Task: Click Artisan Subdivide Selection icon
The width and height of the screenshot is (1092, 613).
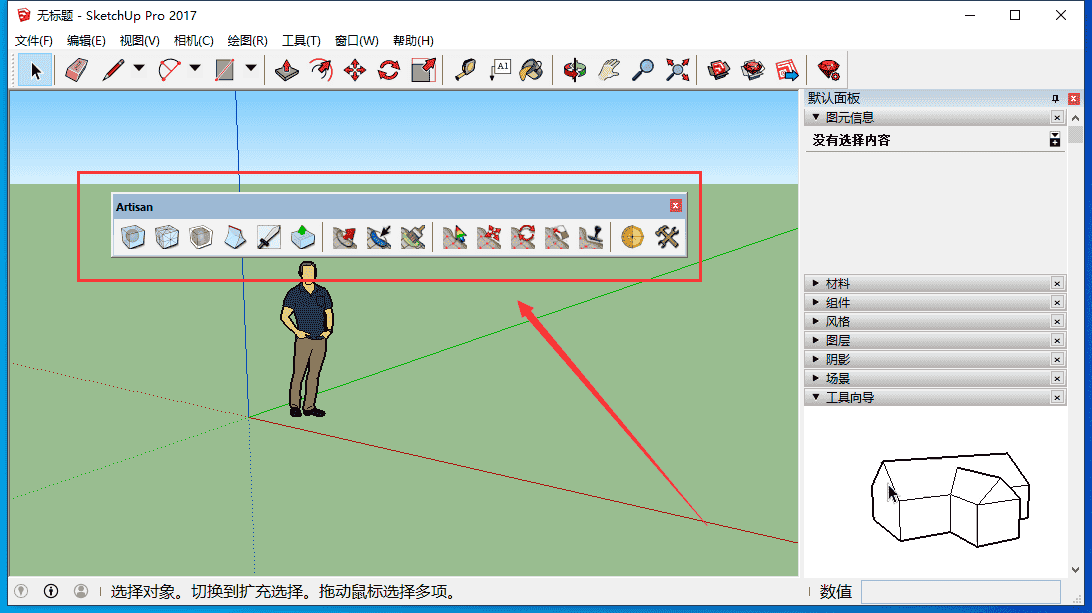Action: (x=167, y=237)
